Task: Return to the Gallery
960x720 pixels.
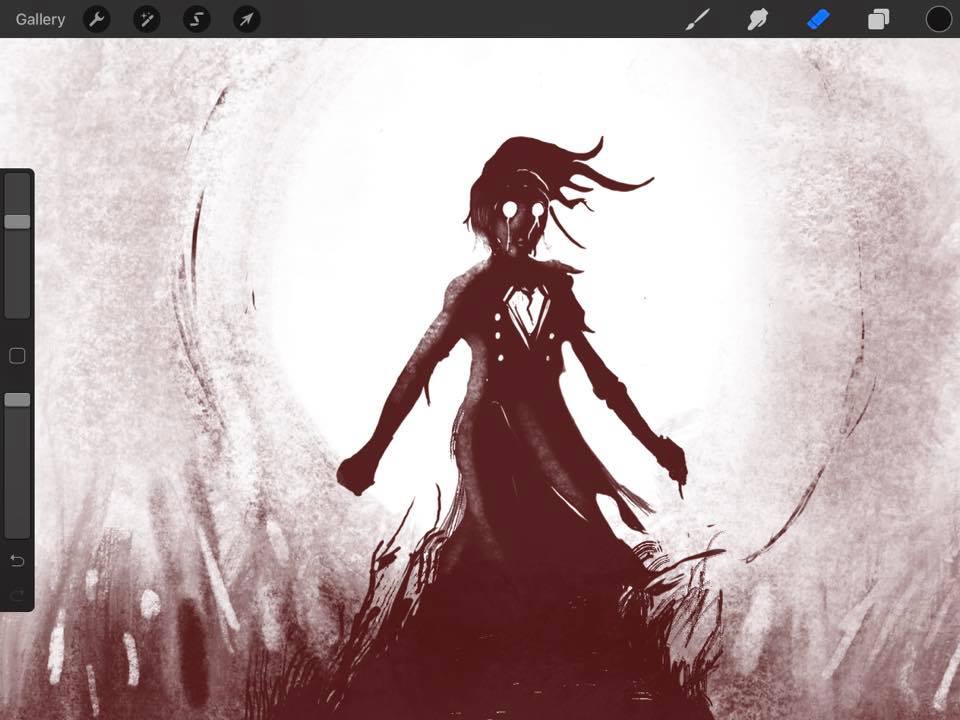Action: point(40,20)
